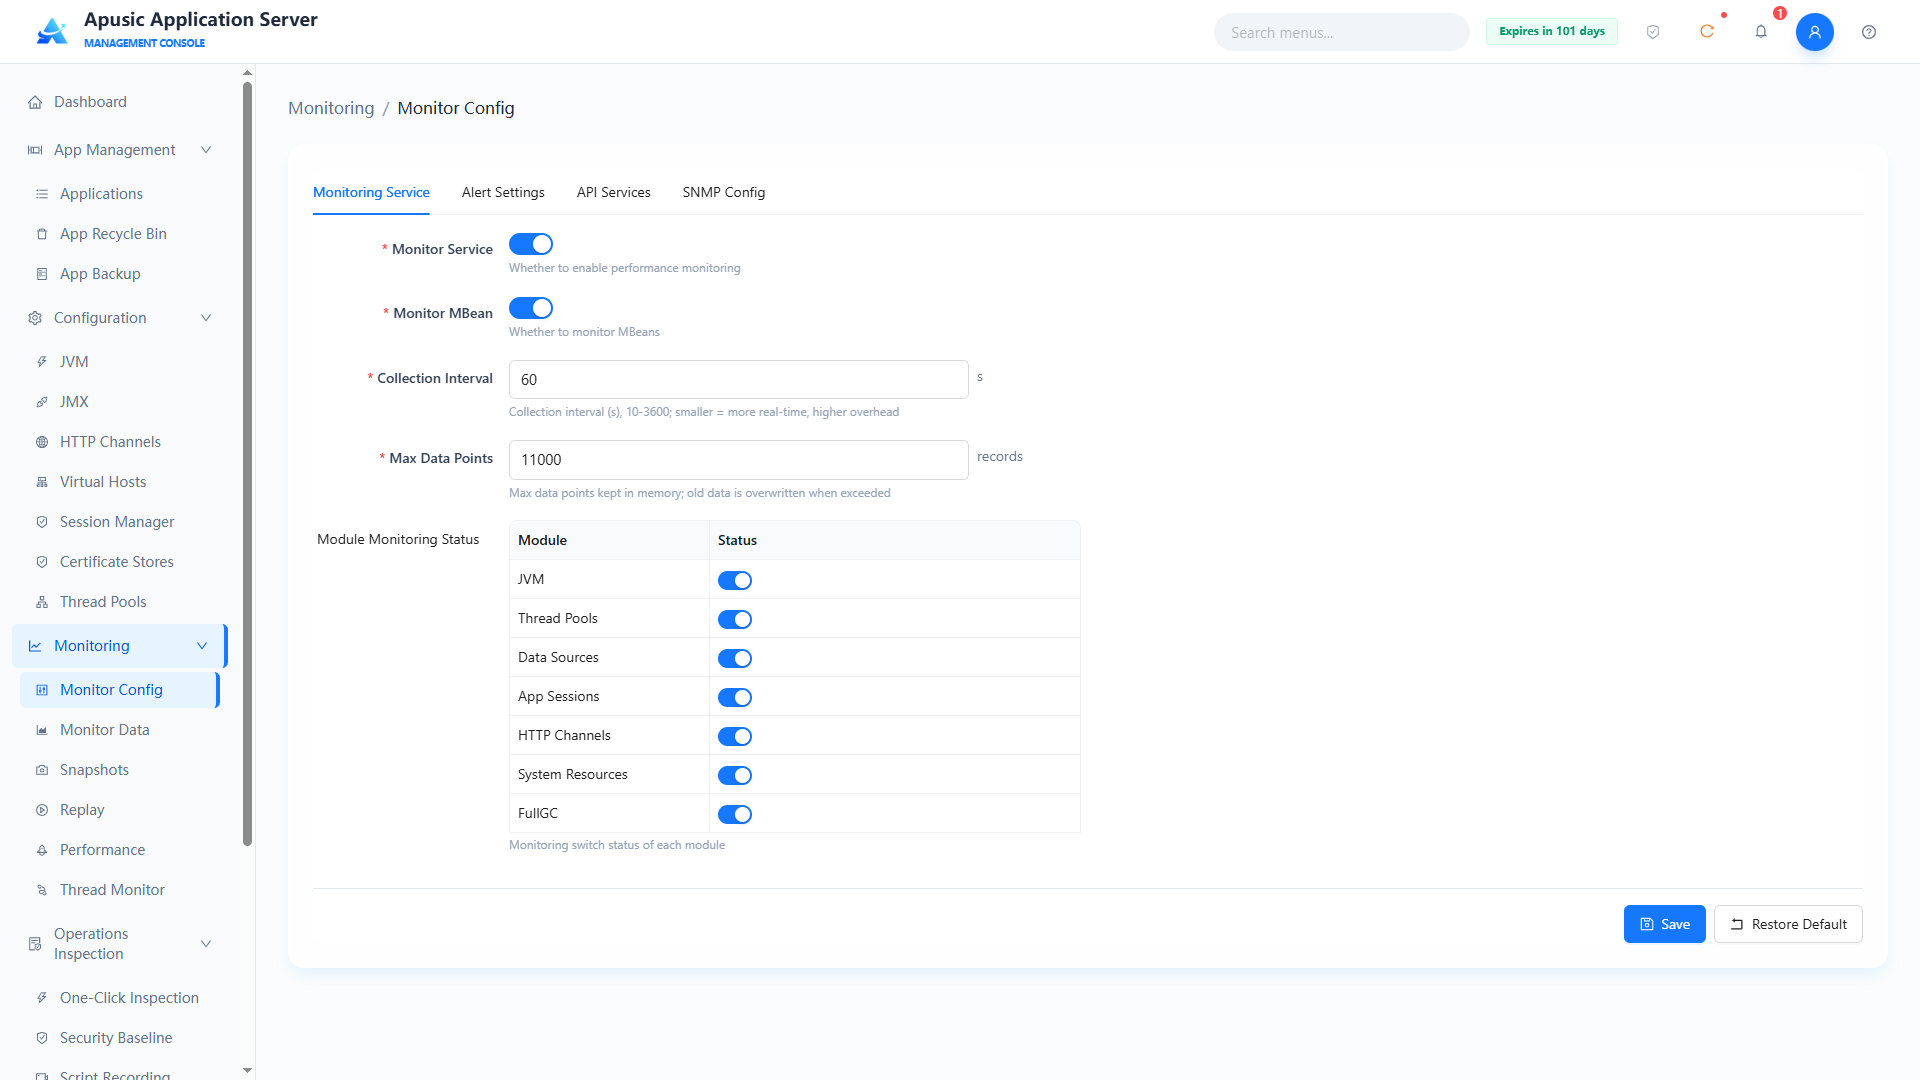Click the sidebar vertical scrollbar

click(x=247, y=463)
